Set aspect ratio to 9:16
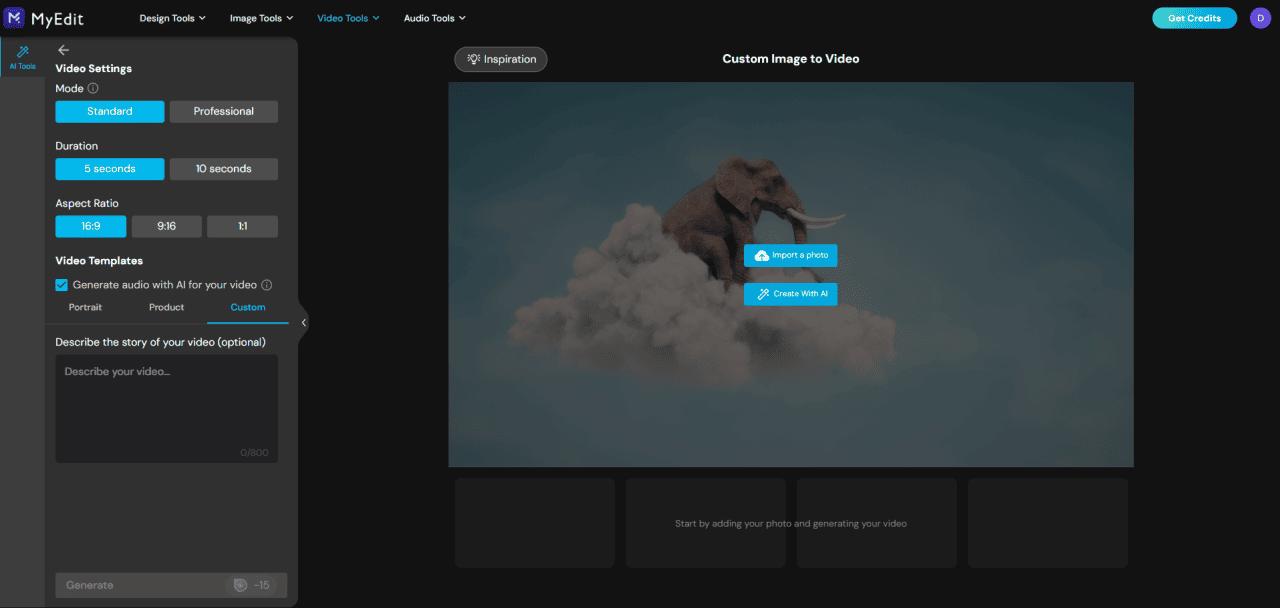This screenshot has width=1280, height=608. (167, 226)
